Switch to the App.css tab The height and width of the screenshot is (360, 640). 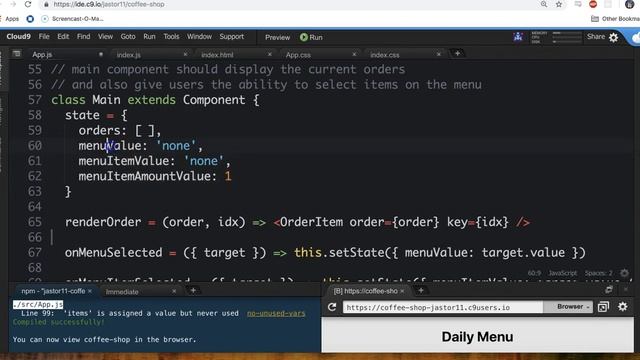point(298,54)
